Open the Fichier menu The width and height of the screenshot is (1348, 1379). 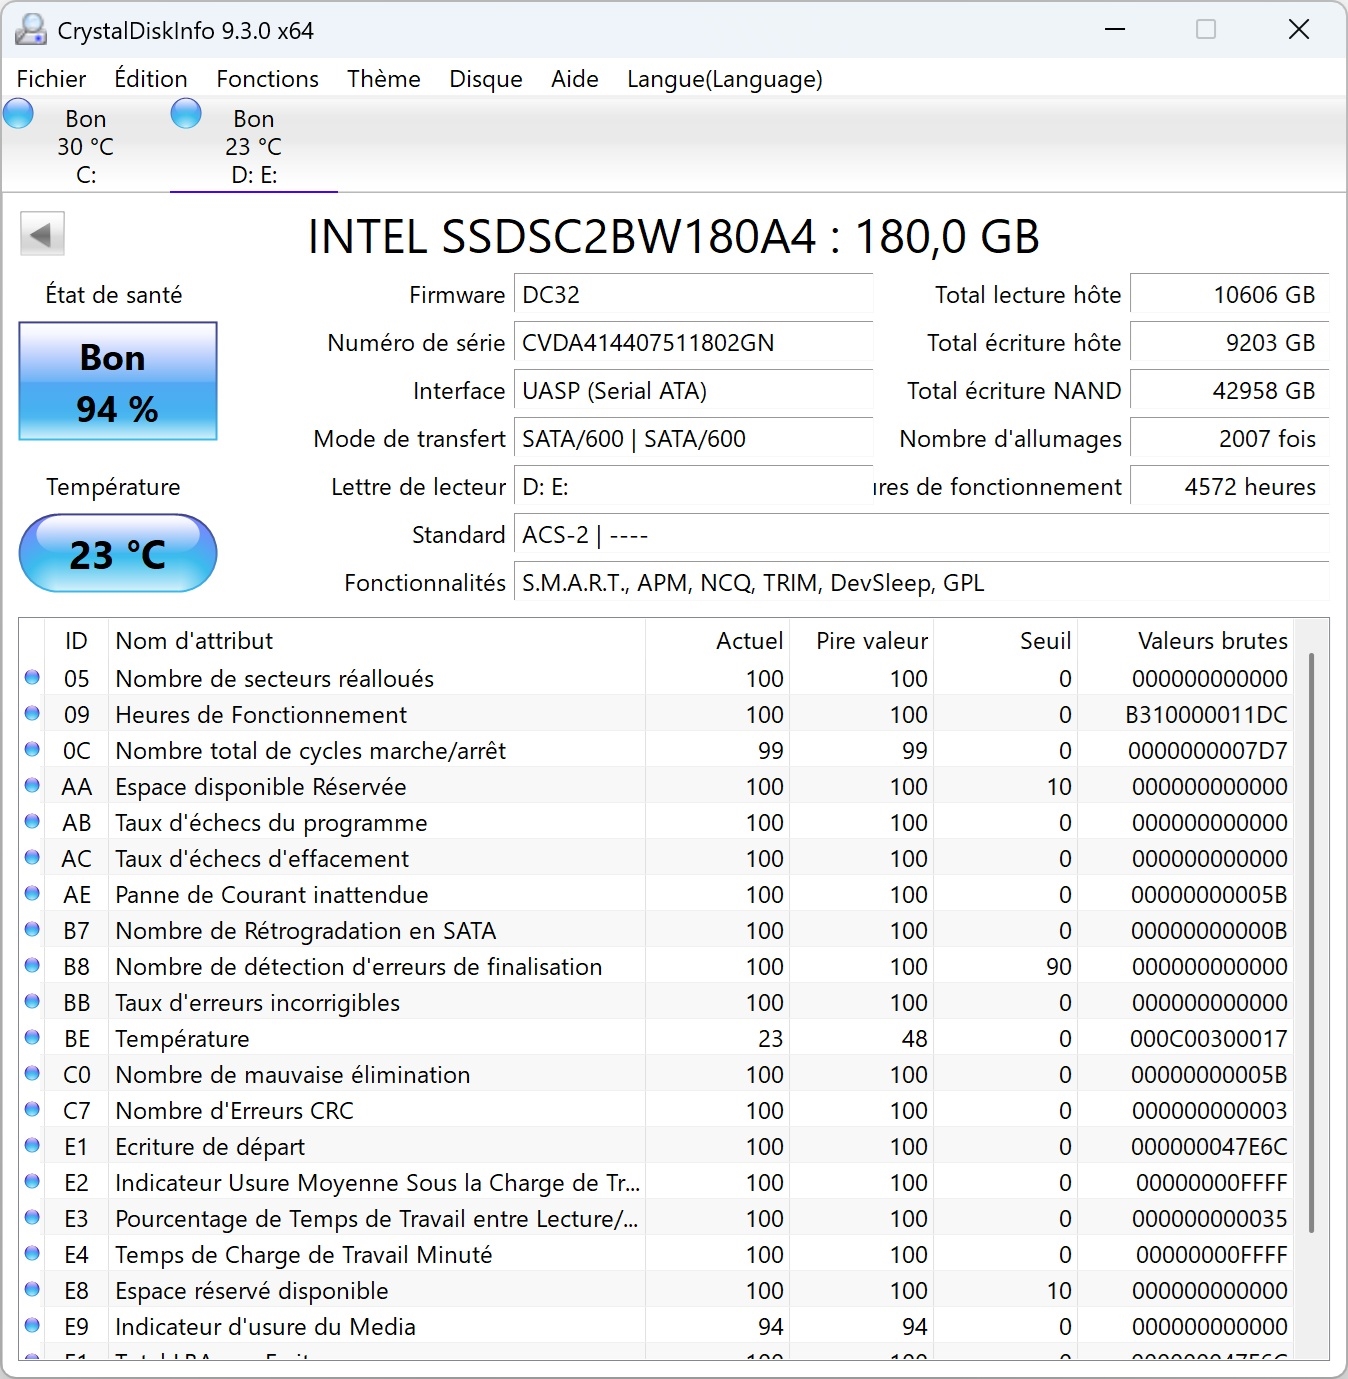click(x=52, y=79)
